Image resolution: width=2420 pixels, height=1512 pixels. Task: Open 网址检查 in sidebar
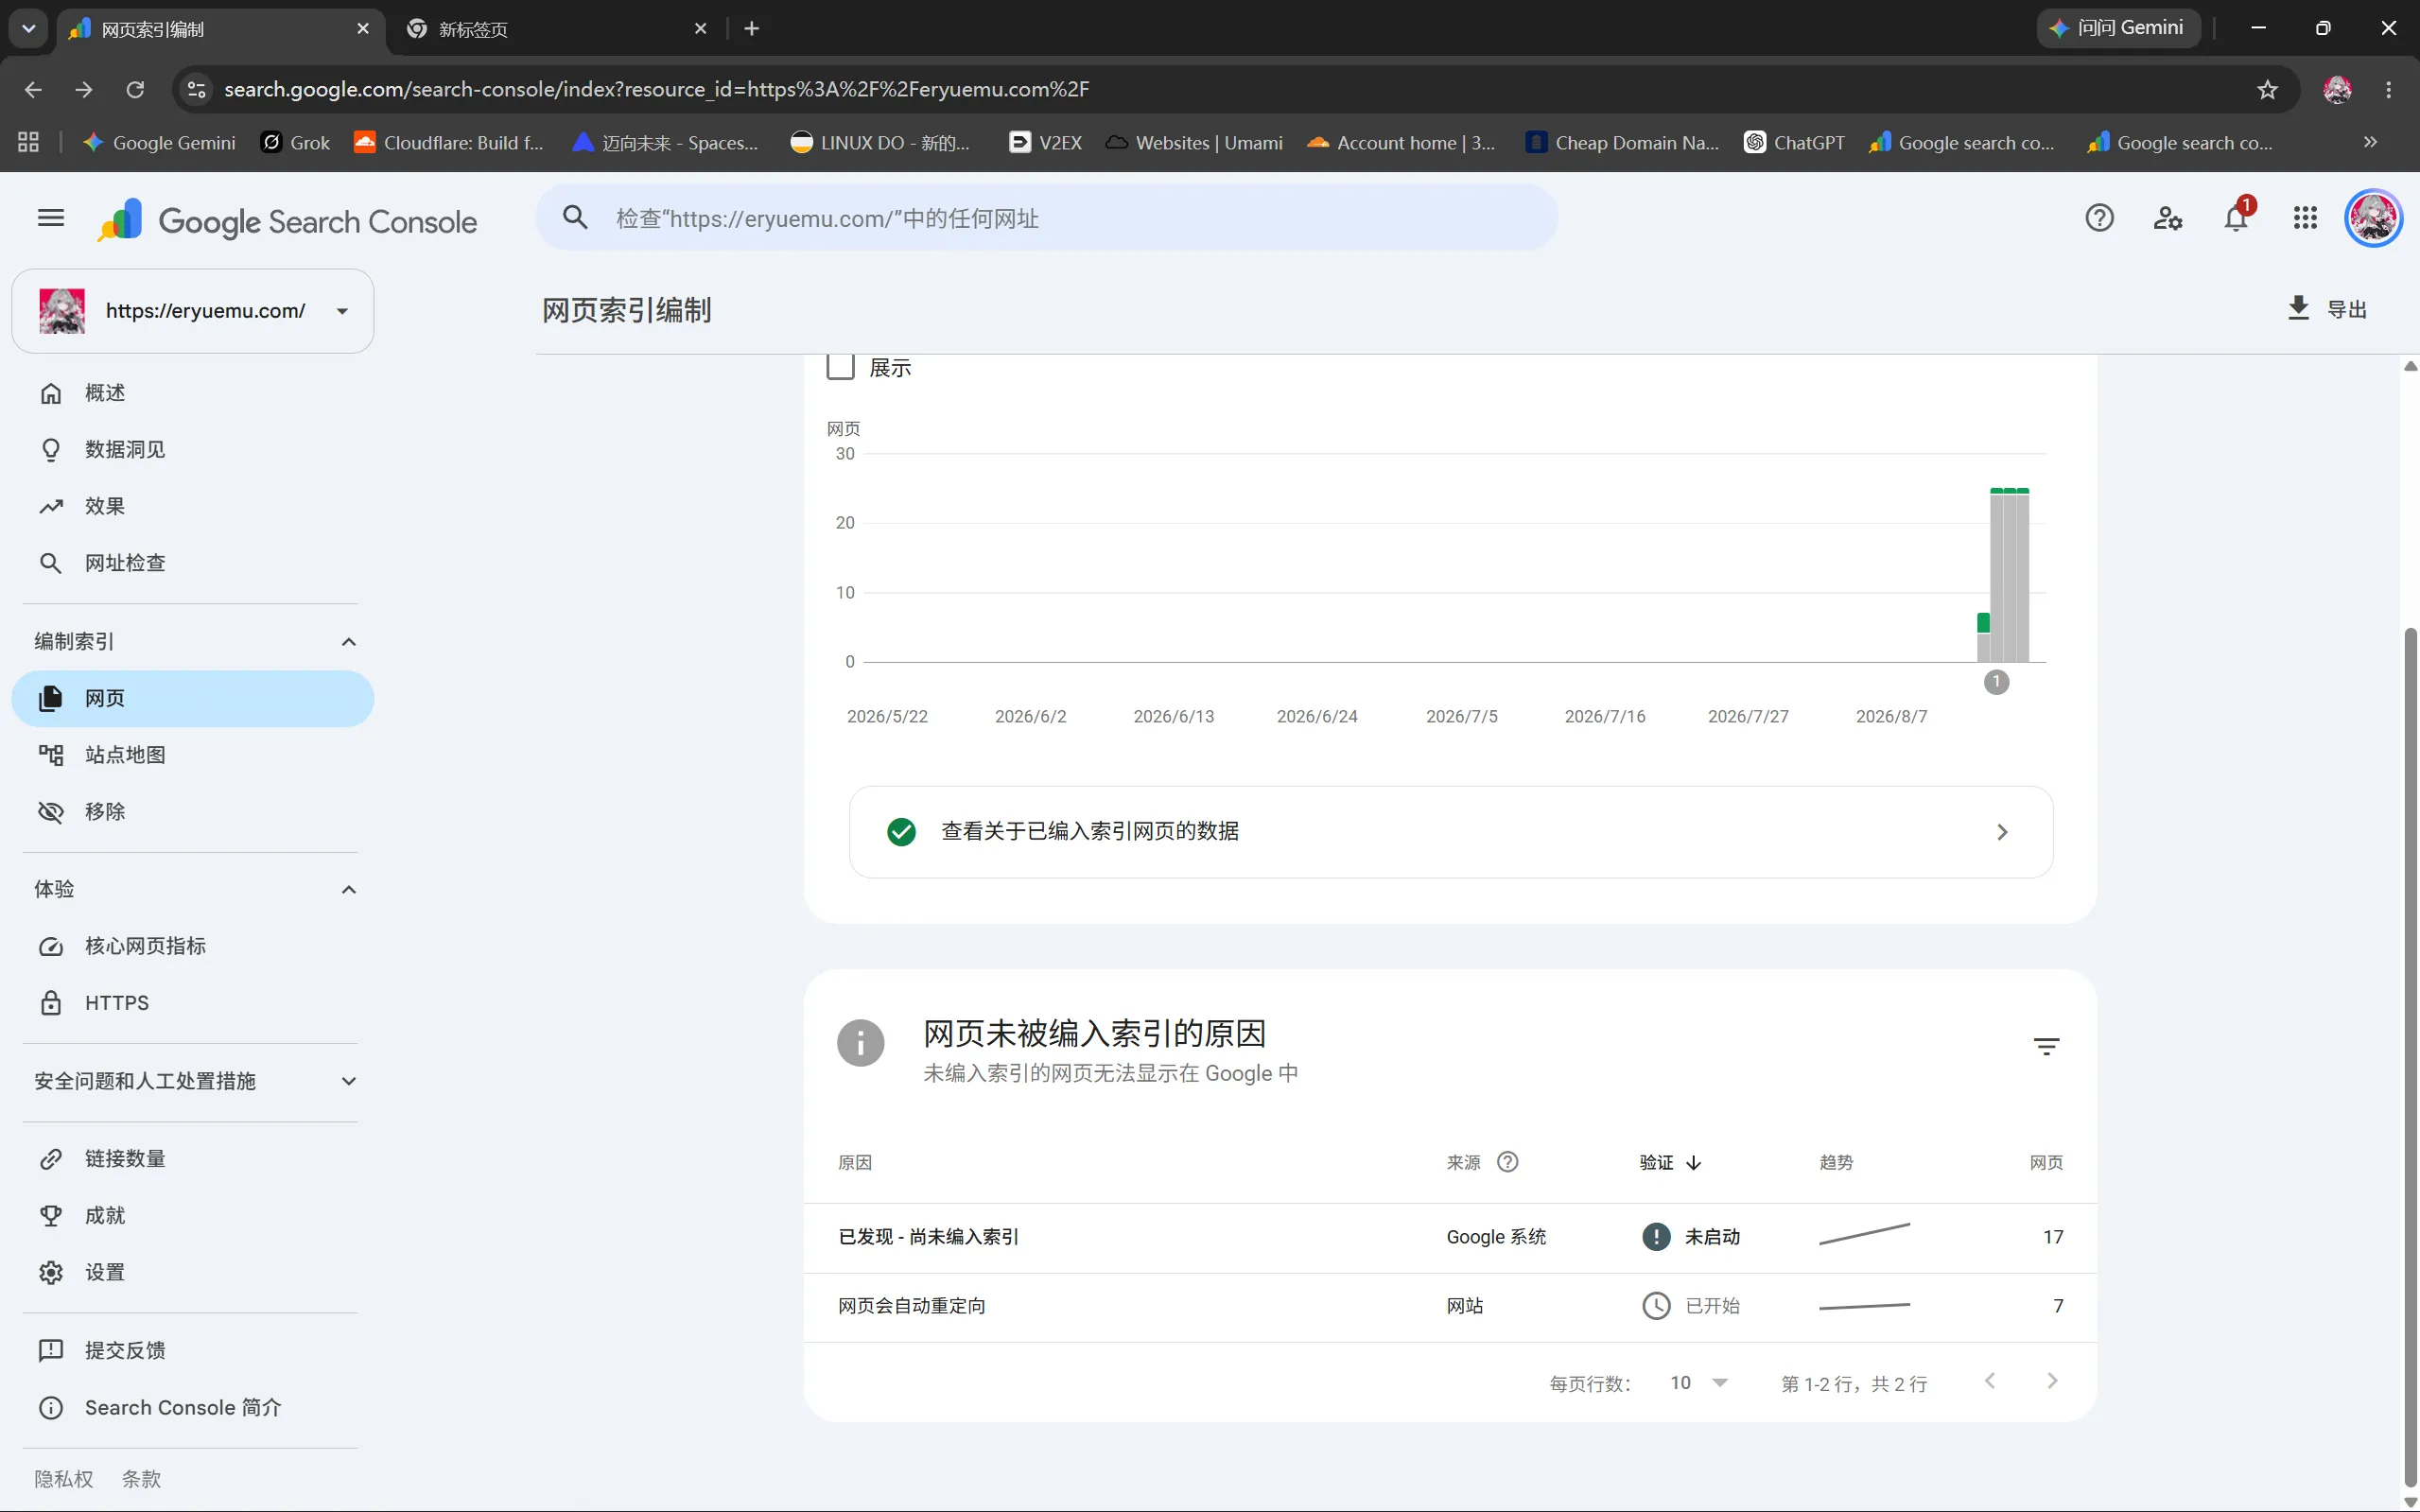coord(193,563)
